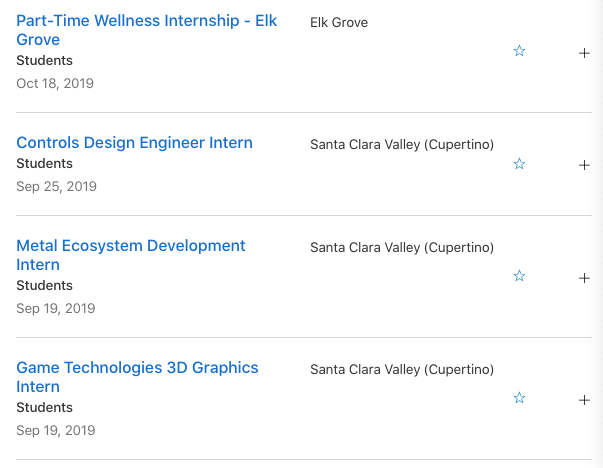
Task: Click the Sep 25, 2019 posting date
Action: tap(56, 187)
